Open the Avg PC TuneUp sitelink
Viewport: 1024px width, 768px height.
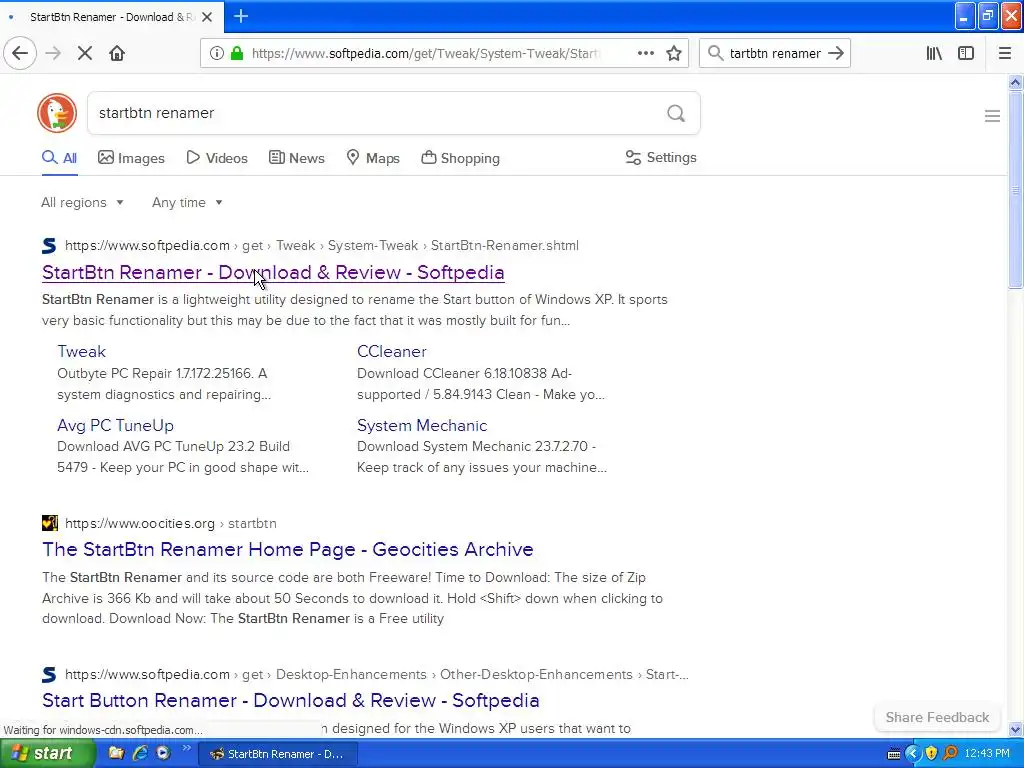tap(116, 425)
